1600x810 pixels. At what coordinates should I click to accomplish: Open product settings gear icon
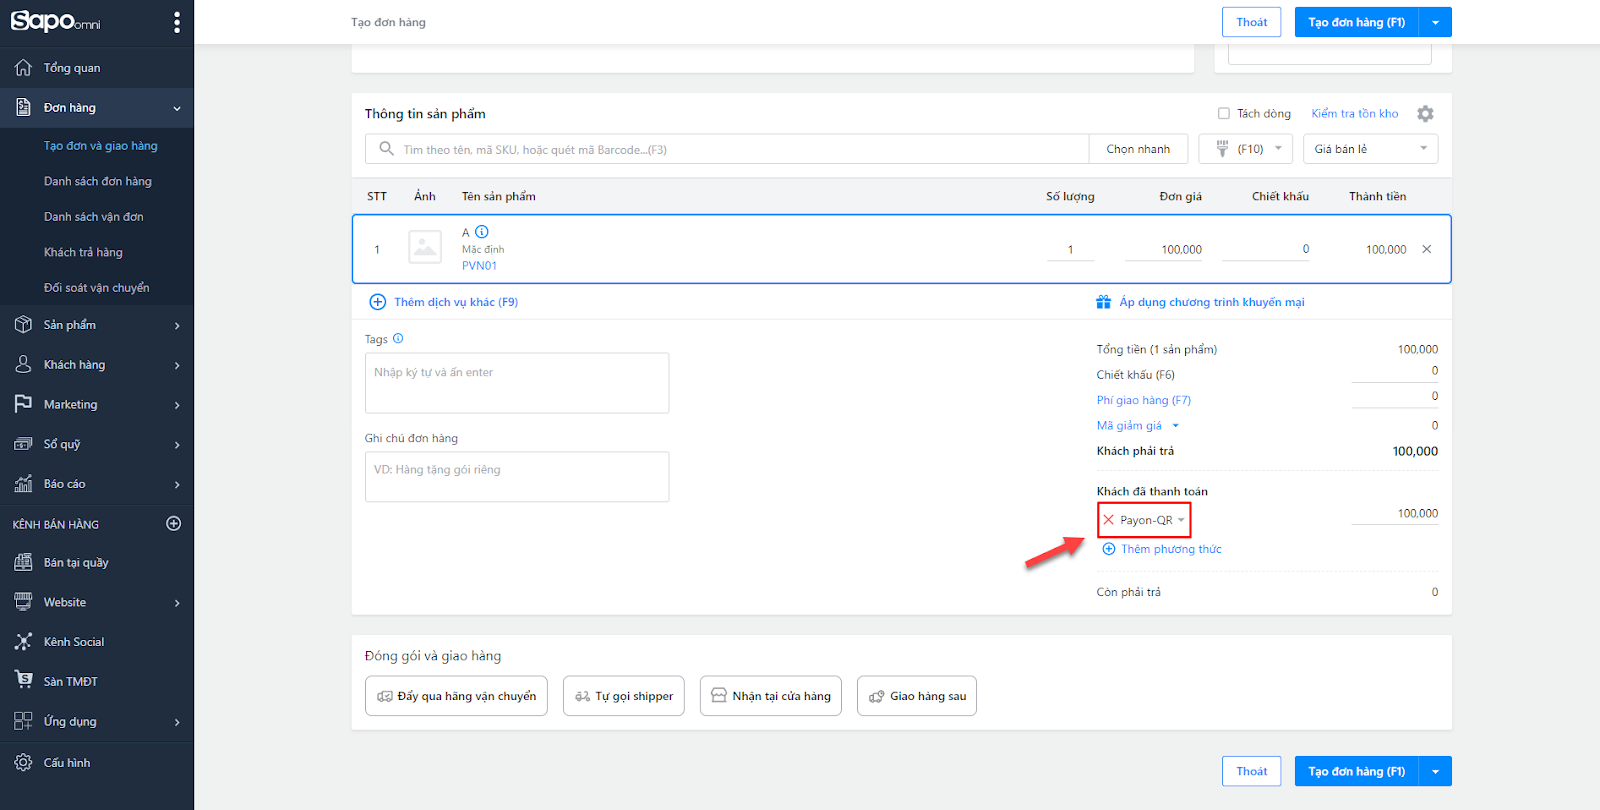1425,114
